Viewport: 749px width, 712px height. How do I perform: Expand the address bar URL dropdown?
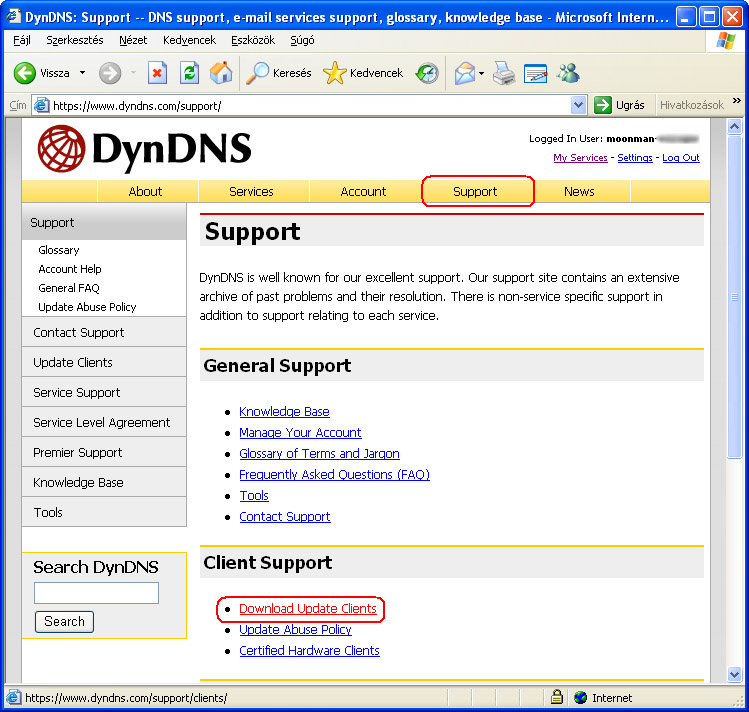578,105
